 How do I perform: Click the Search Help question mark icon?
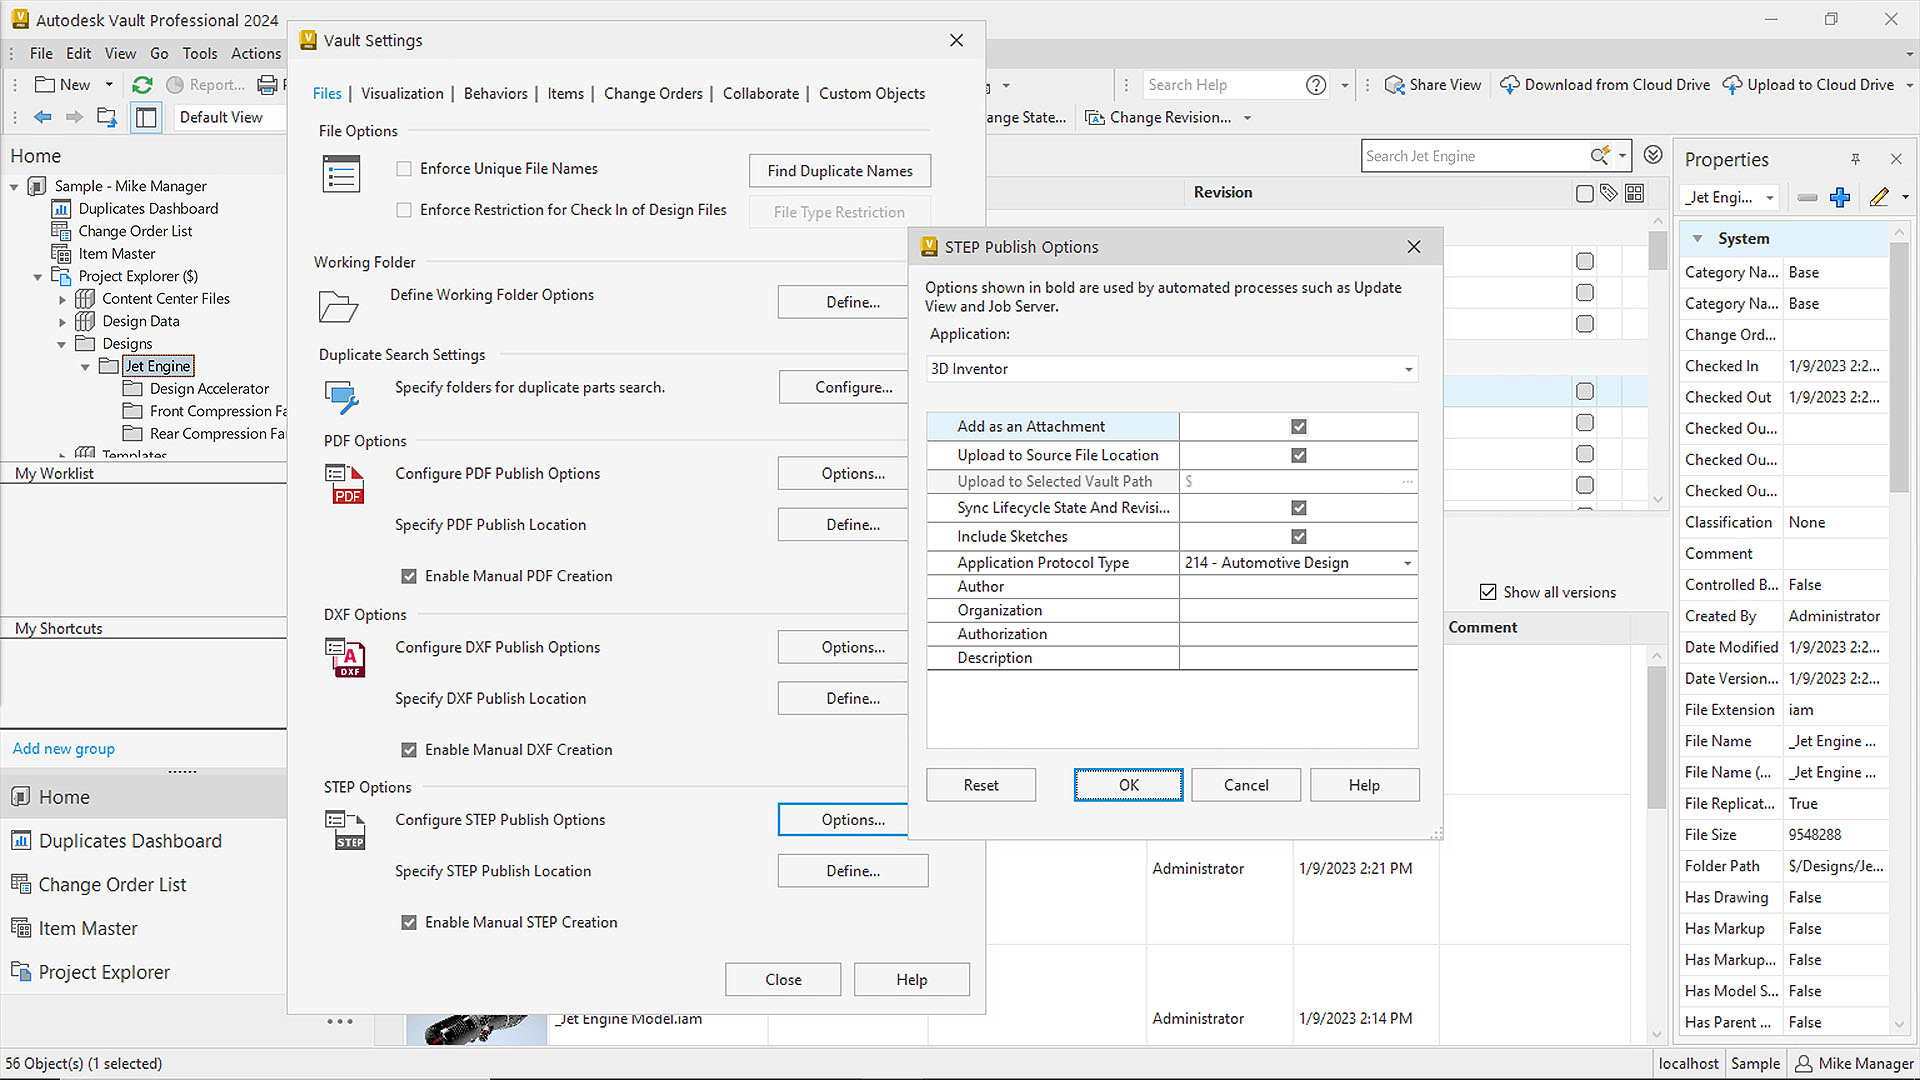pyautogui.click(x=1316, y=85)
